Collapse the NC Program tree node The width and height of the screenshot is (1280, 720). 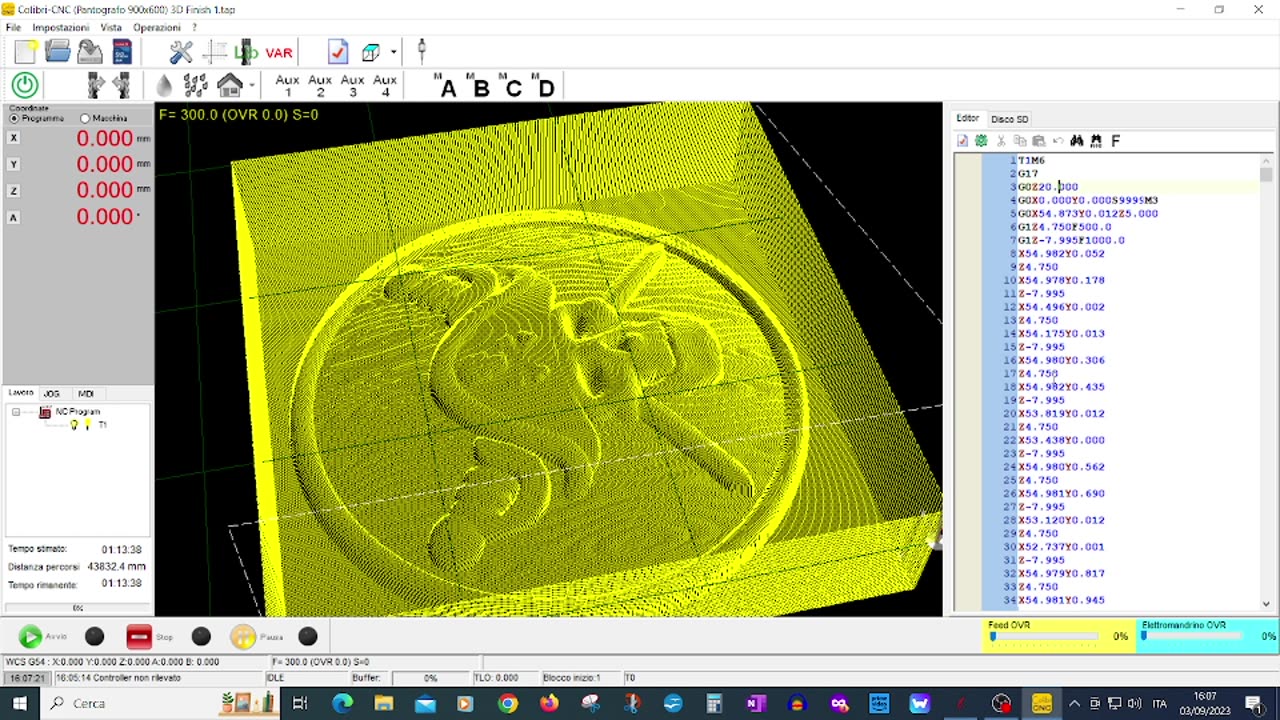pyautogui.click(x=16, y=412)
